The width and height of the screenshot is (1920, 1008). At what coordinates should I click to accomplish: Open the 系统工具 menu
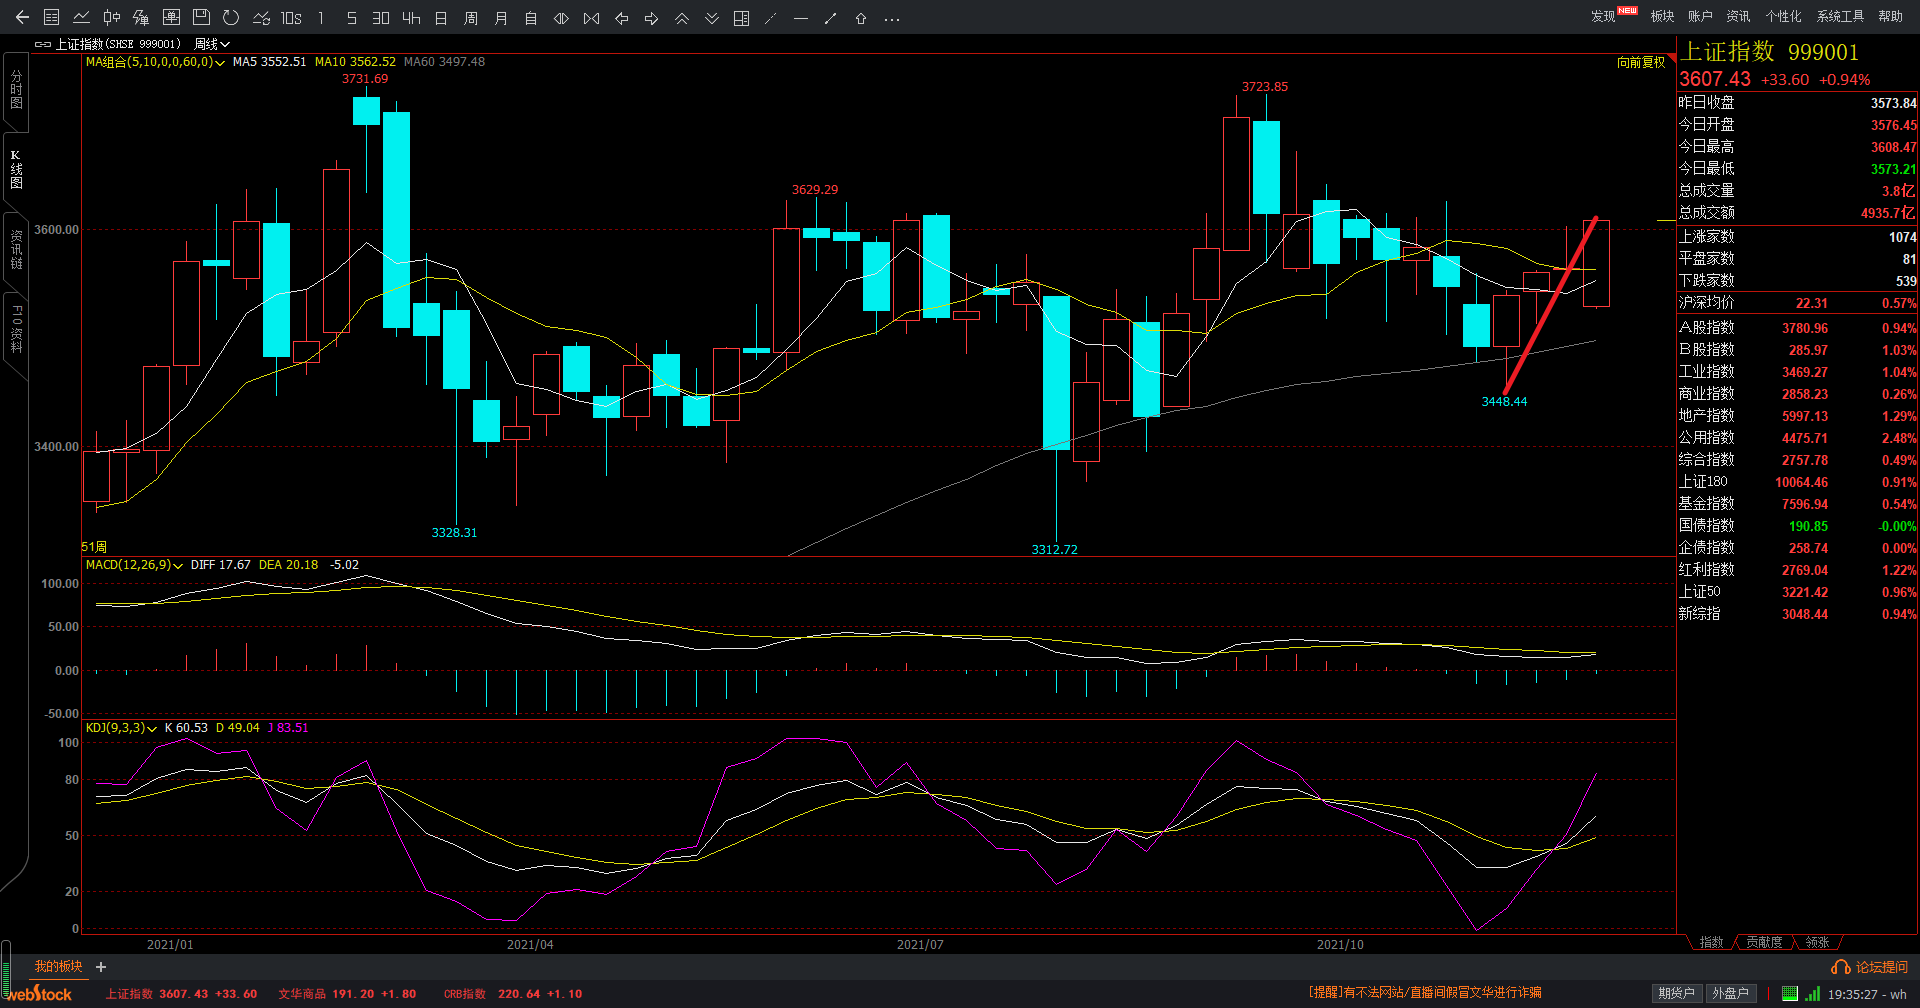1840,16
